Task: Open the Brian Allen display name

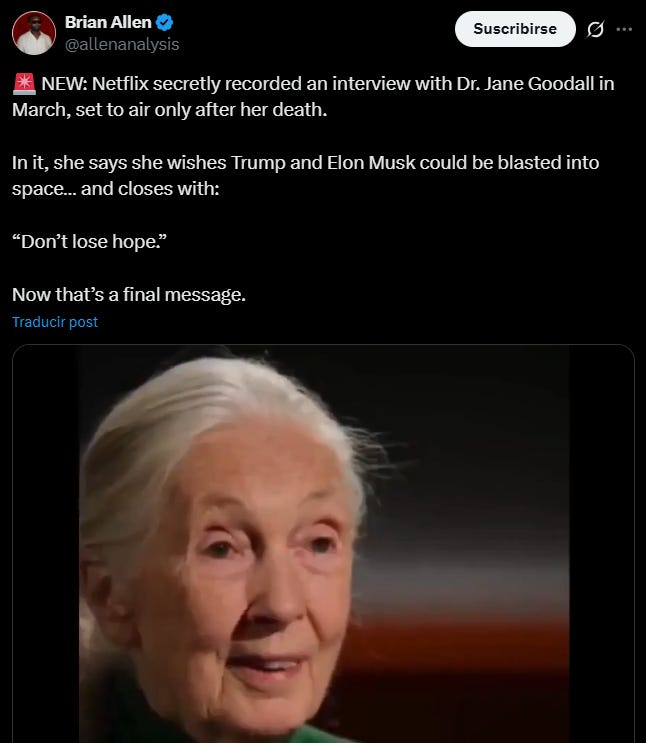Action: [x=108, y=22]
